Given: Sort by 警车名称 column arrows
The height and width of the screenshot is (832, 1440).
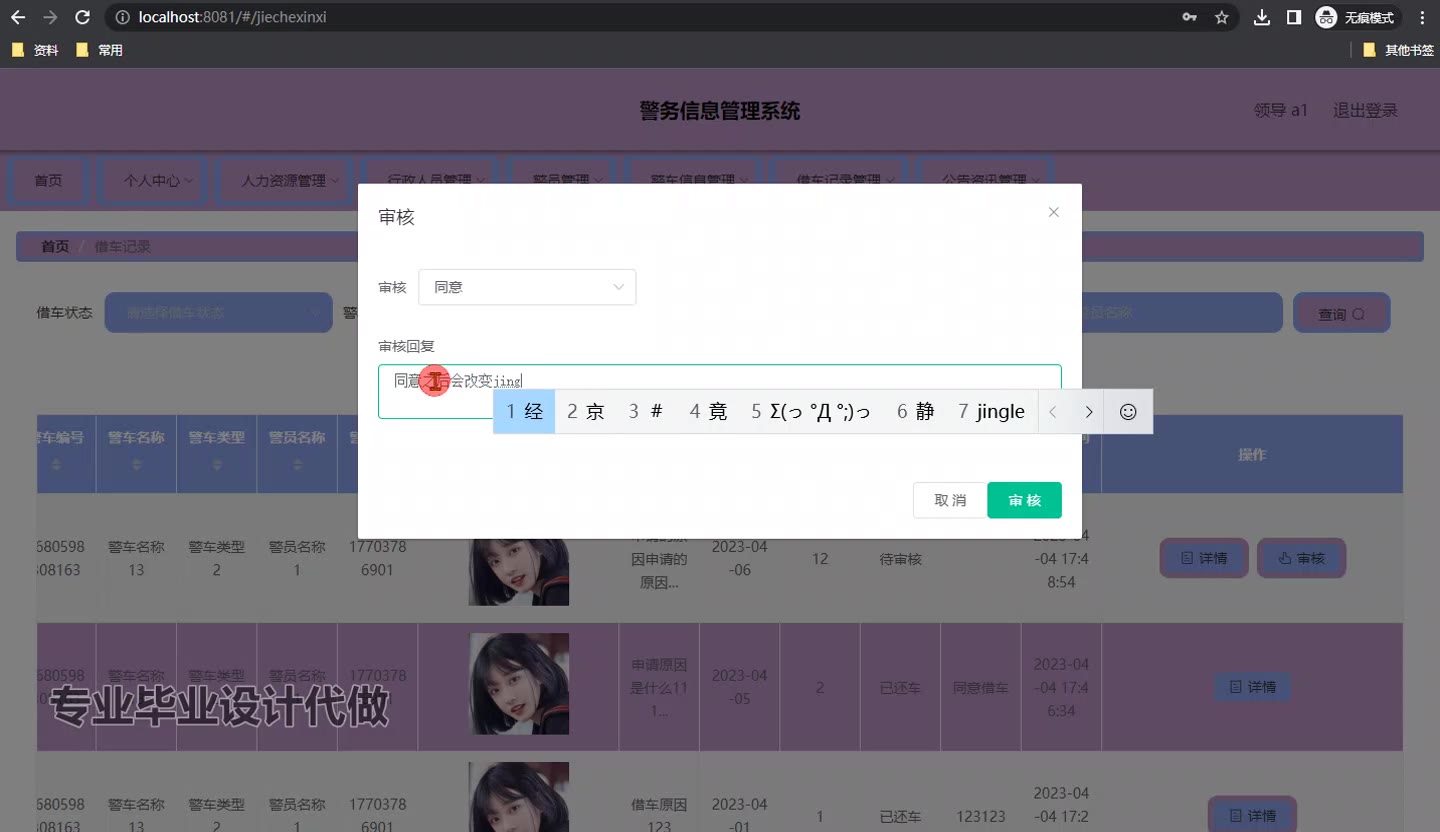Looking at the screenshot, I should [136, 465].
